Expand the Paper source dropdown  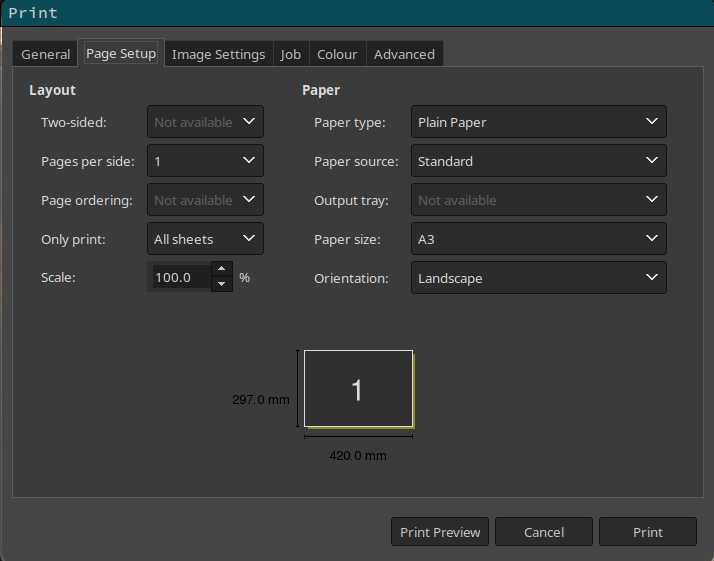point(538,161)
